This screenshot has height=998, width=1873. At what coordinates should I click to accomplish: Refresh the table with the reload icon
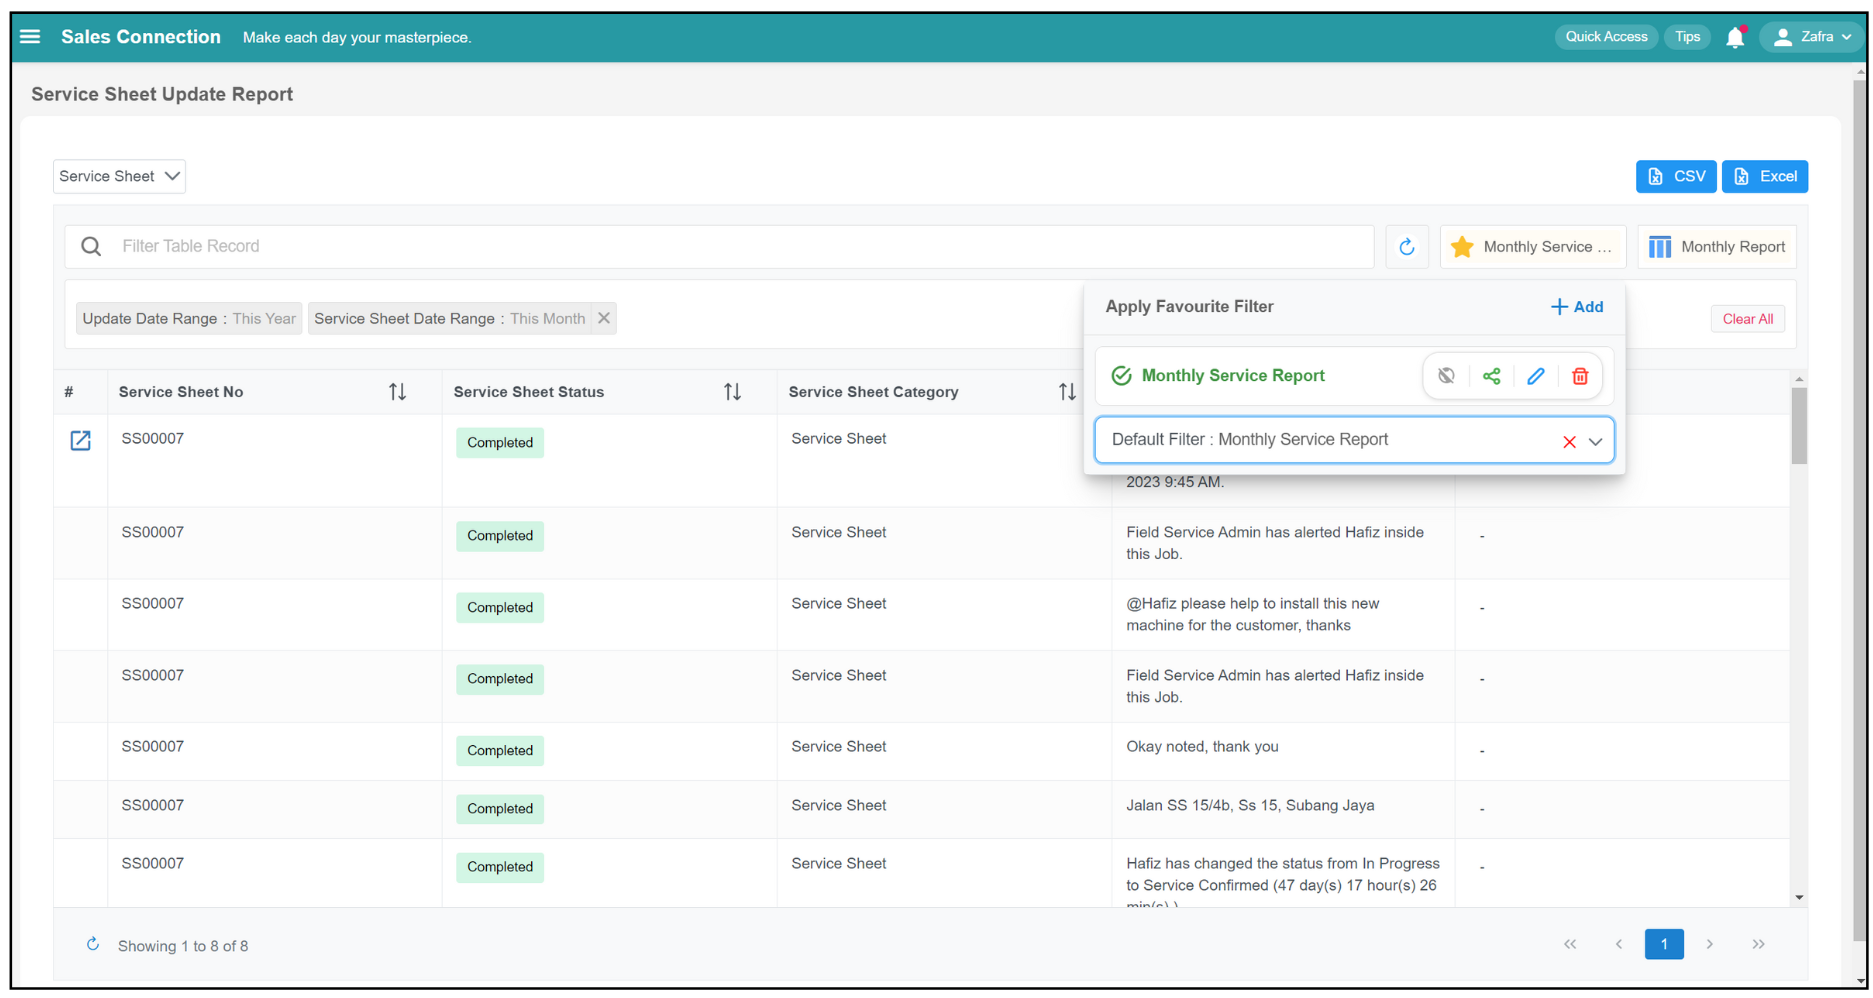1406,247
